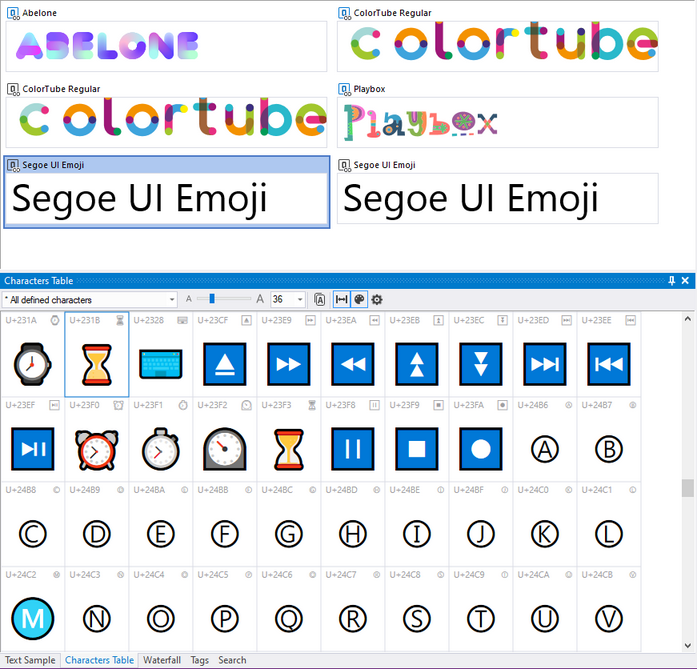The image size is (697, 669).
Task: Click the large A increase size button
Action: (260, 299)
